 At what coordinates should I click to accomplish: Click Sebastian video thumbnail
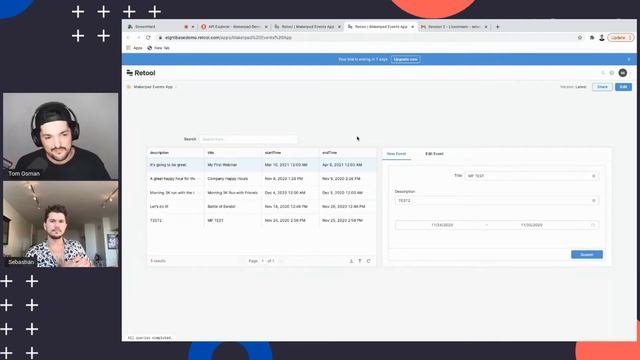(x=60, y=224)
